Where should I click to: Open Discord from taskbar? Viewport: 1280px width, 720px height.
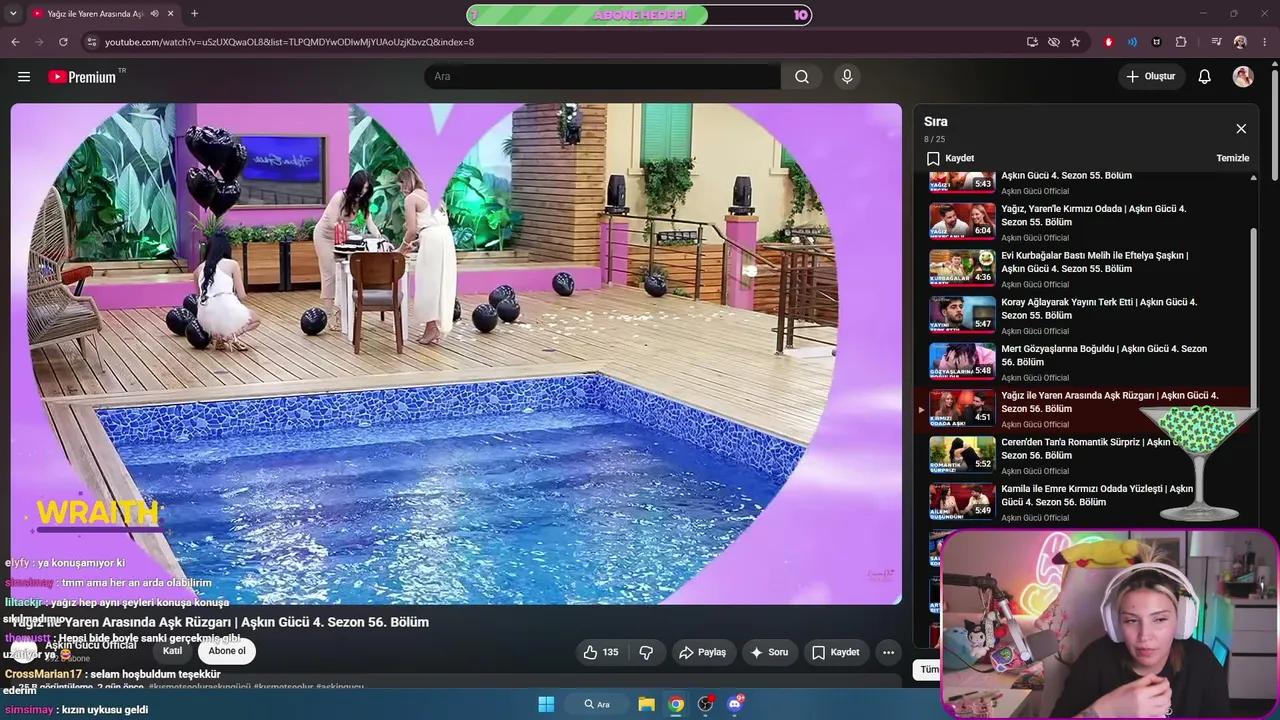735,704
